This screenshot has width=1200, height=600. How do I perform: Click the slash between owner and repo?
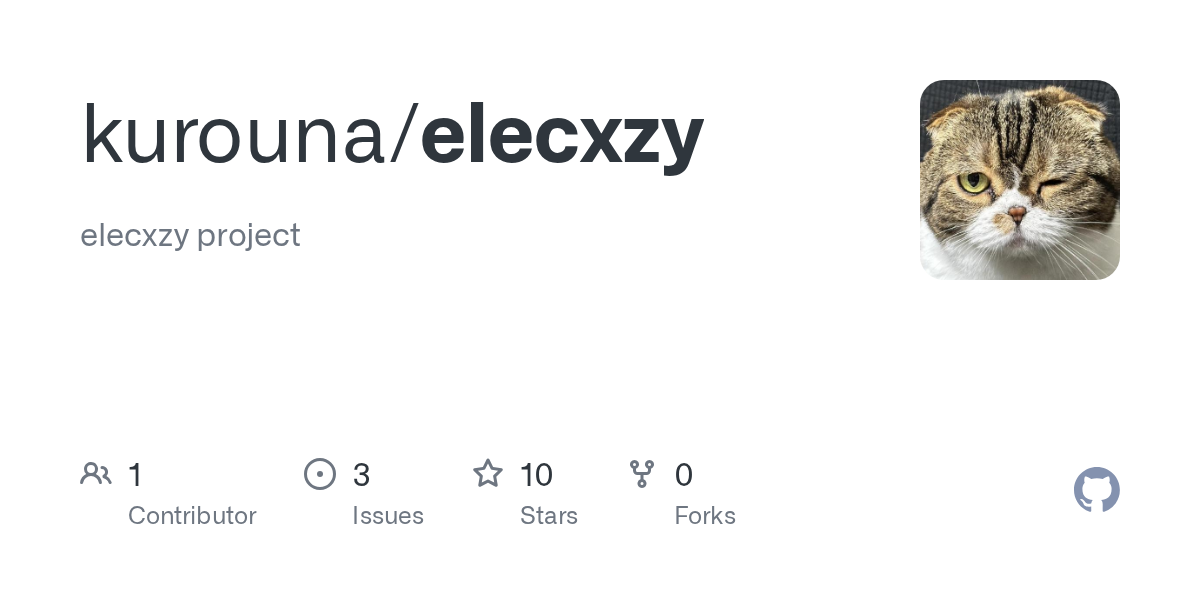403,135
